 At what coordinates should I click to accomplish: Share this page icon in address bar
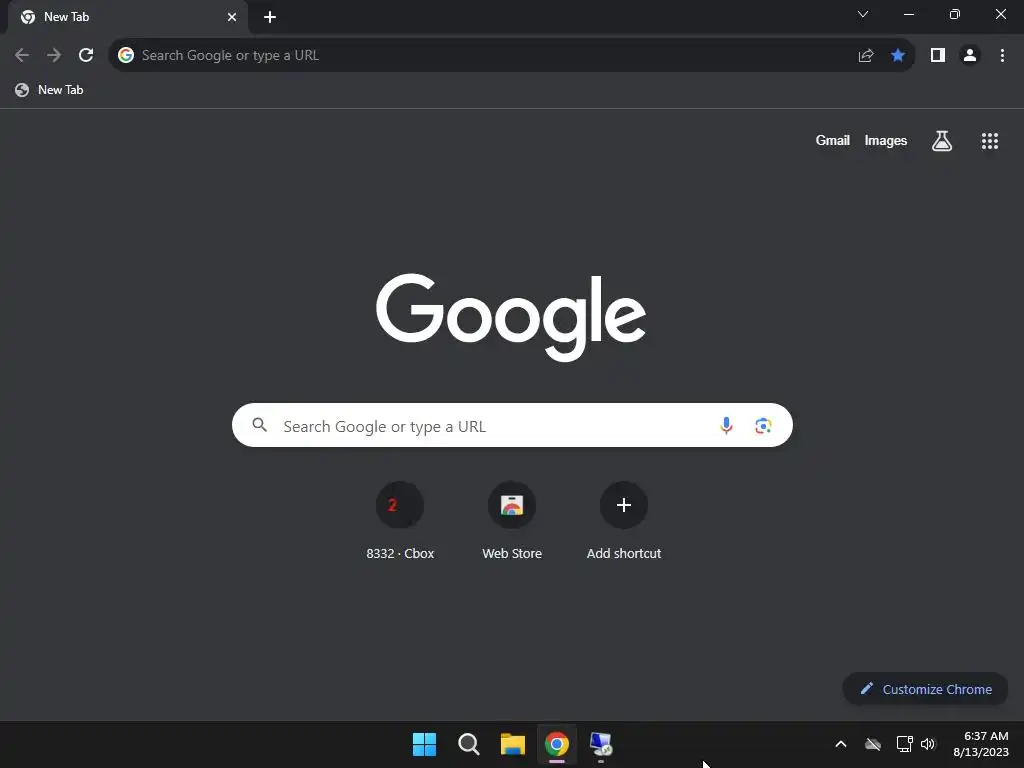coord(866,56)
